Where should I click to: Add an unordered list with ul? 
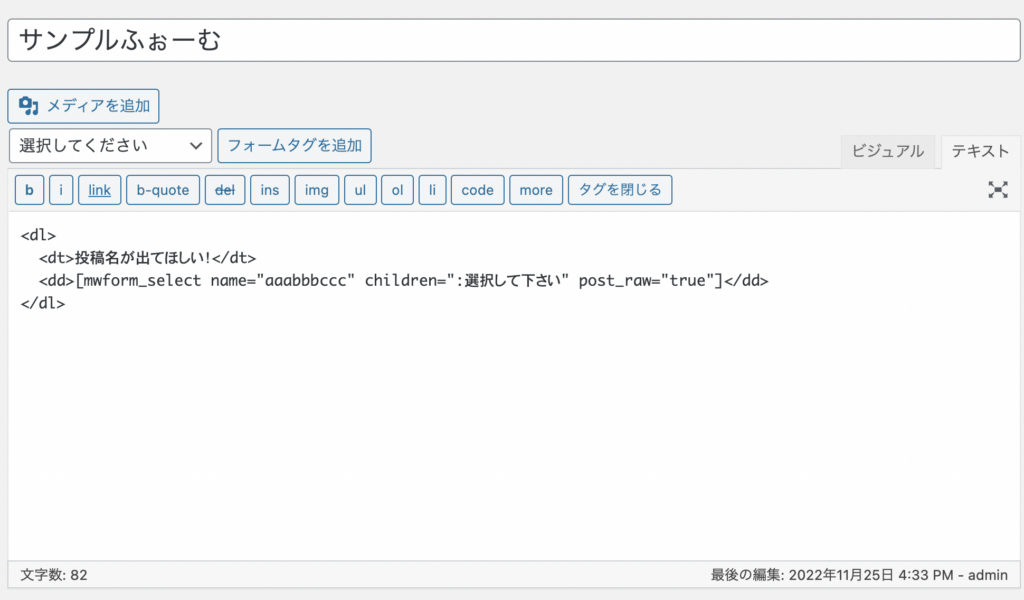click(x=360, y=190)
